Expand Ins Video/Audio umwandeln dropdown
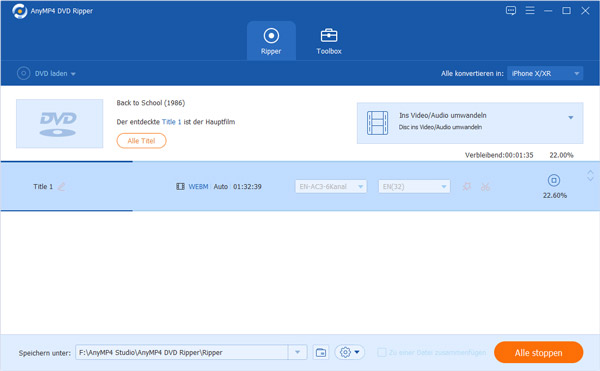Viewport: 600px width, 371px height. coord(571,118)
